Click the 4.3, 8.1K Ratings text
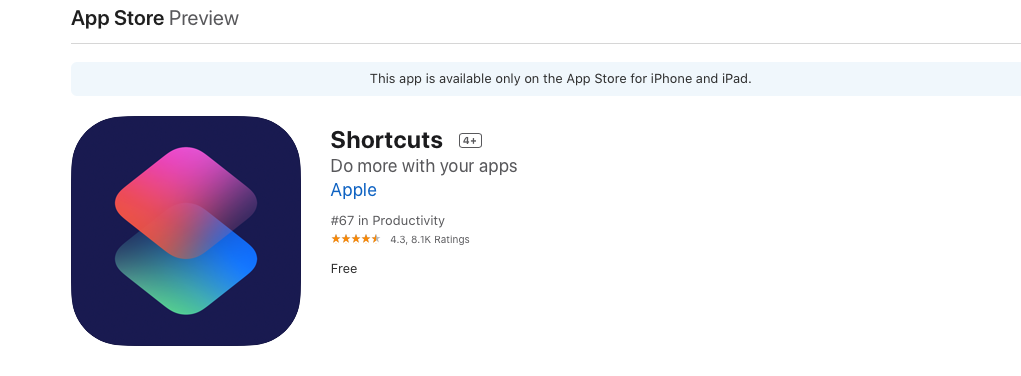1021x376 pixels. coord(430,239)
